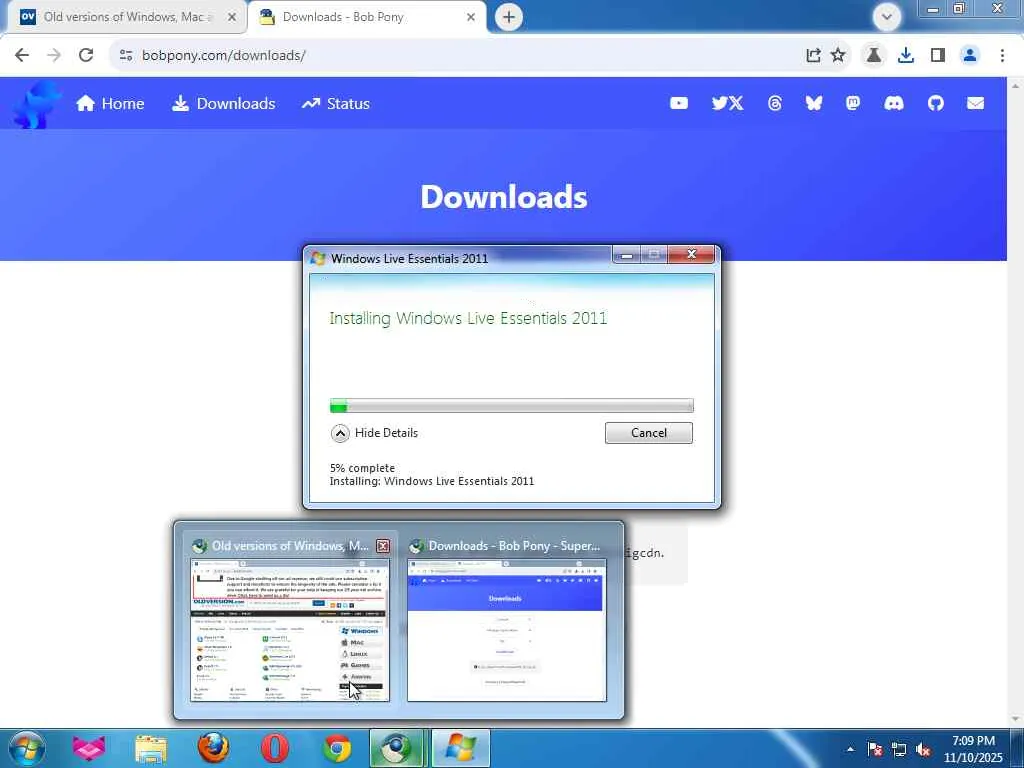The height and width of the screenshot is (768, 1024).
Task: Launch Firefox from taskbar
Action: 213,748
